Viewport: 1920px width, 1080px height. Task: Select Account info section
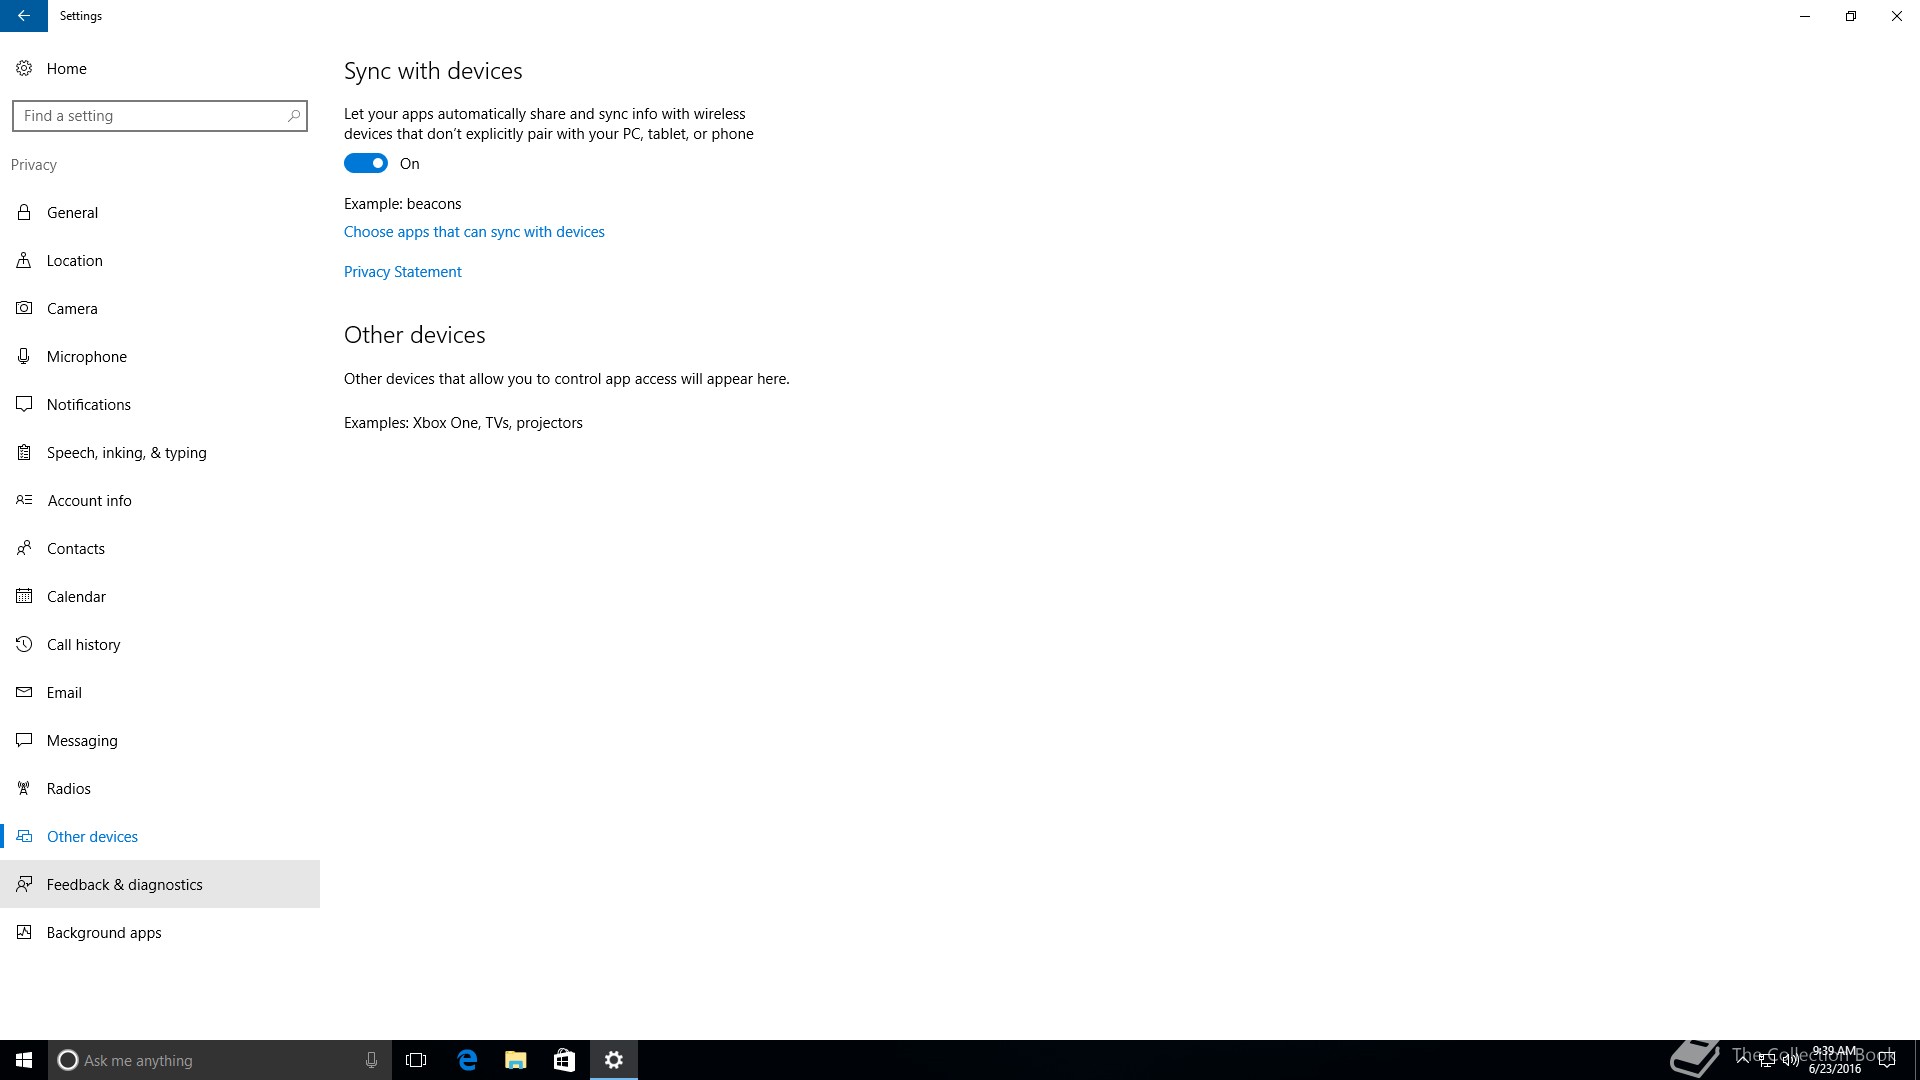160,500
